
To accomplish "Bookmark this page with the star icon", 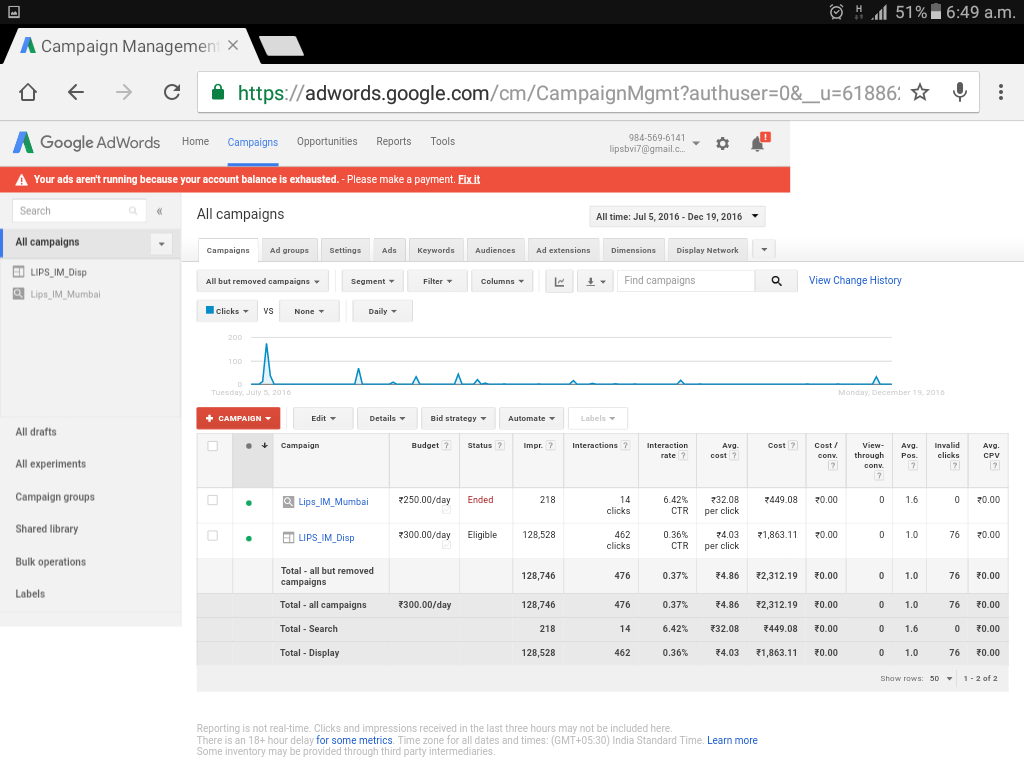I will [920, 92].
